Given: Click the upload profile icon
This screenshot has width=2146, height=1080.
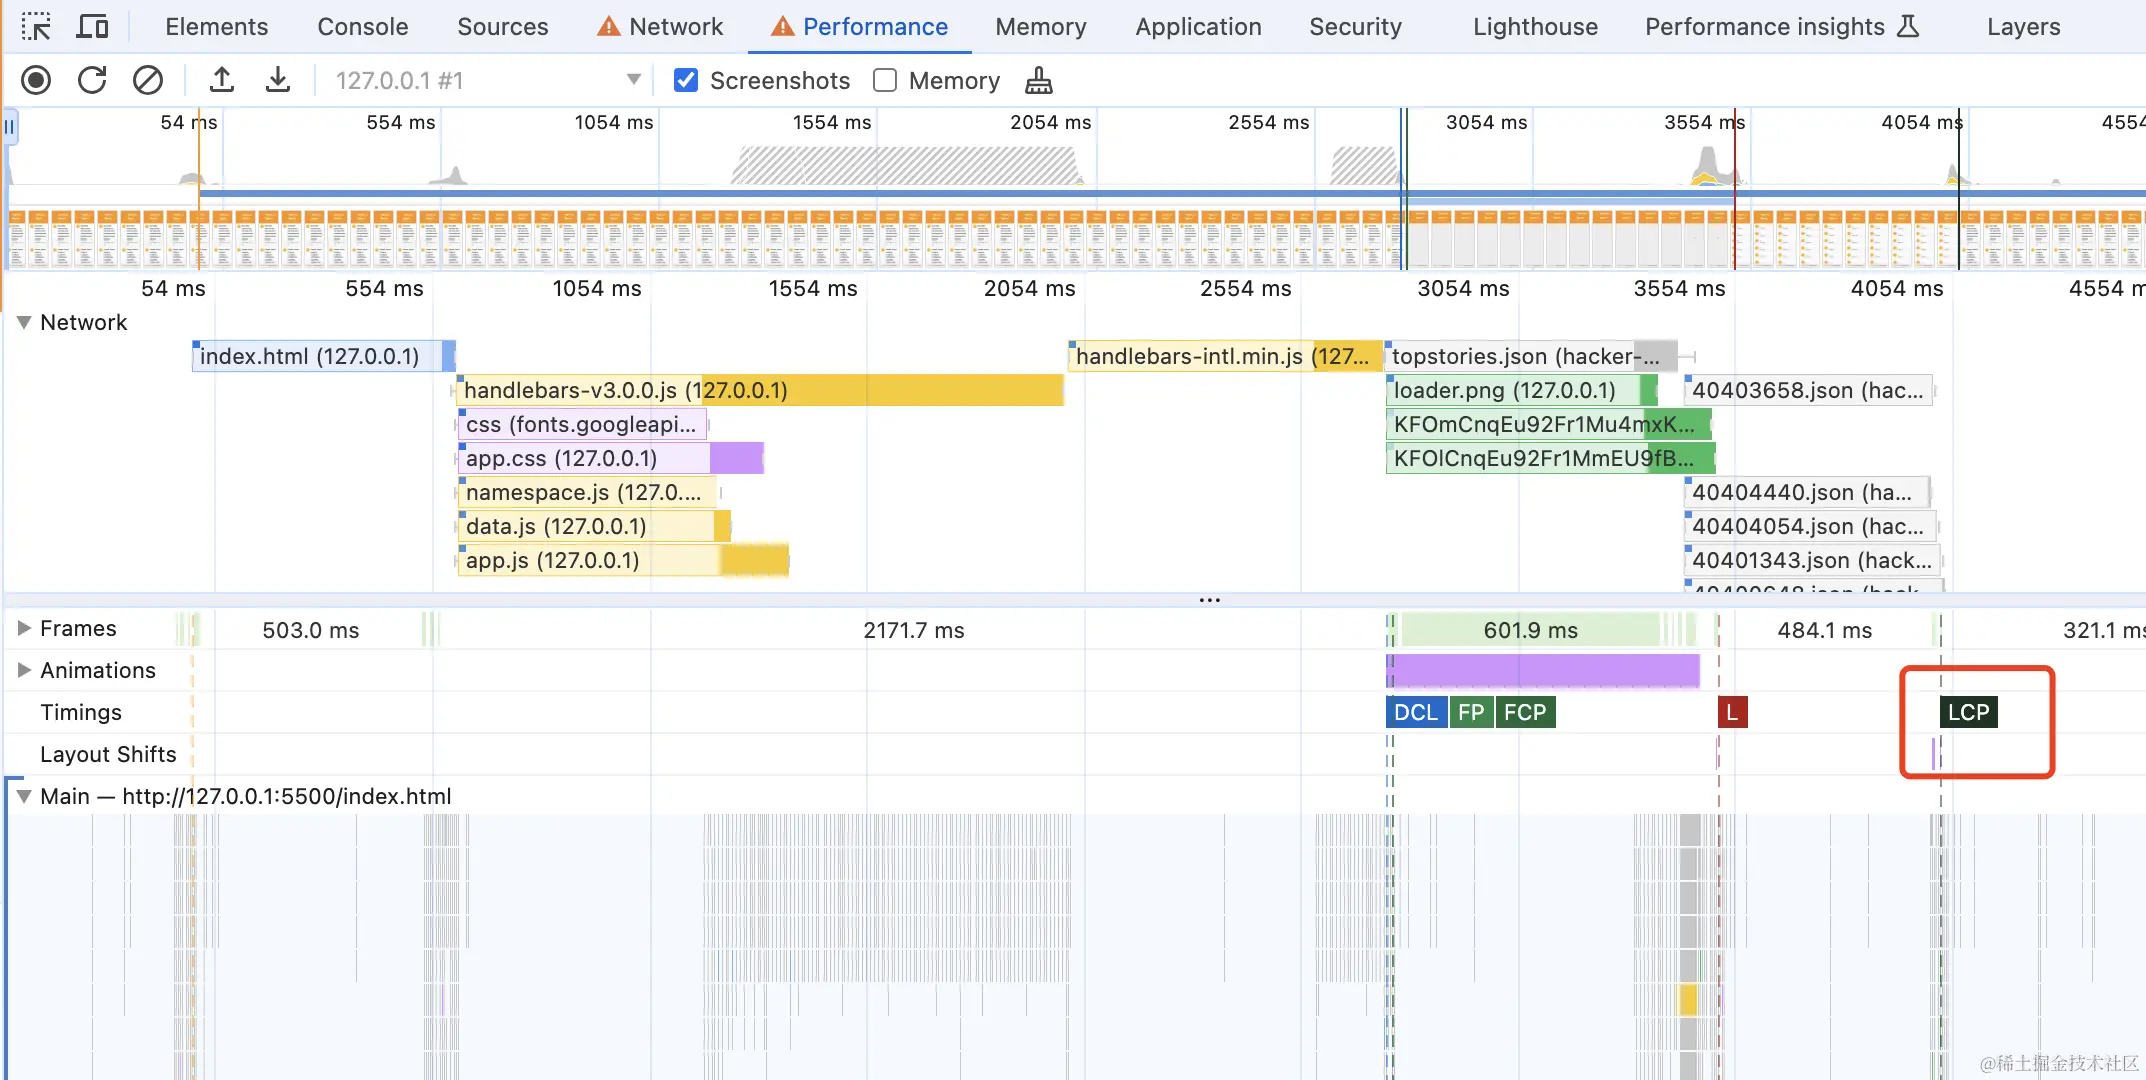Looking at the screenshot, I should 222,80.
